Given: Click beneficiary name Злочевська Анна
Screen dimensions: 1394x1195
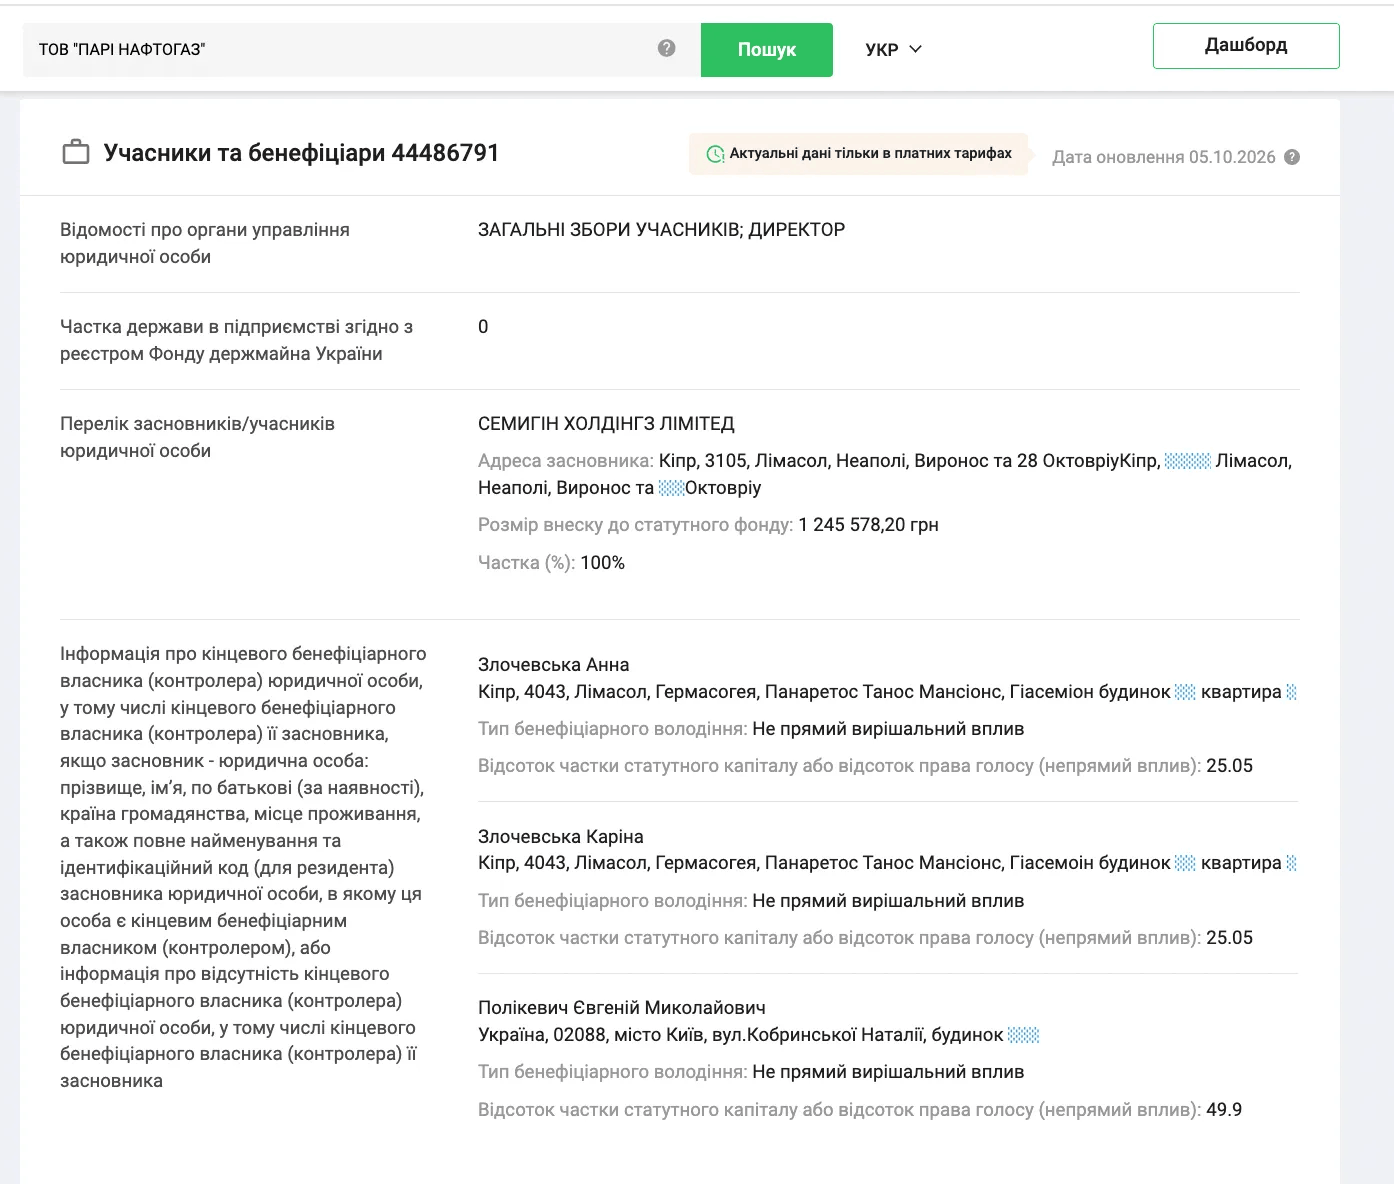Looking at the screenshot, I should point(554,665).
